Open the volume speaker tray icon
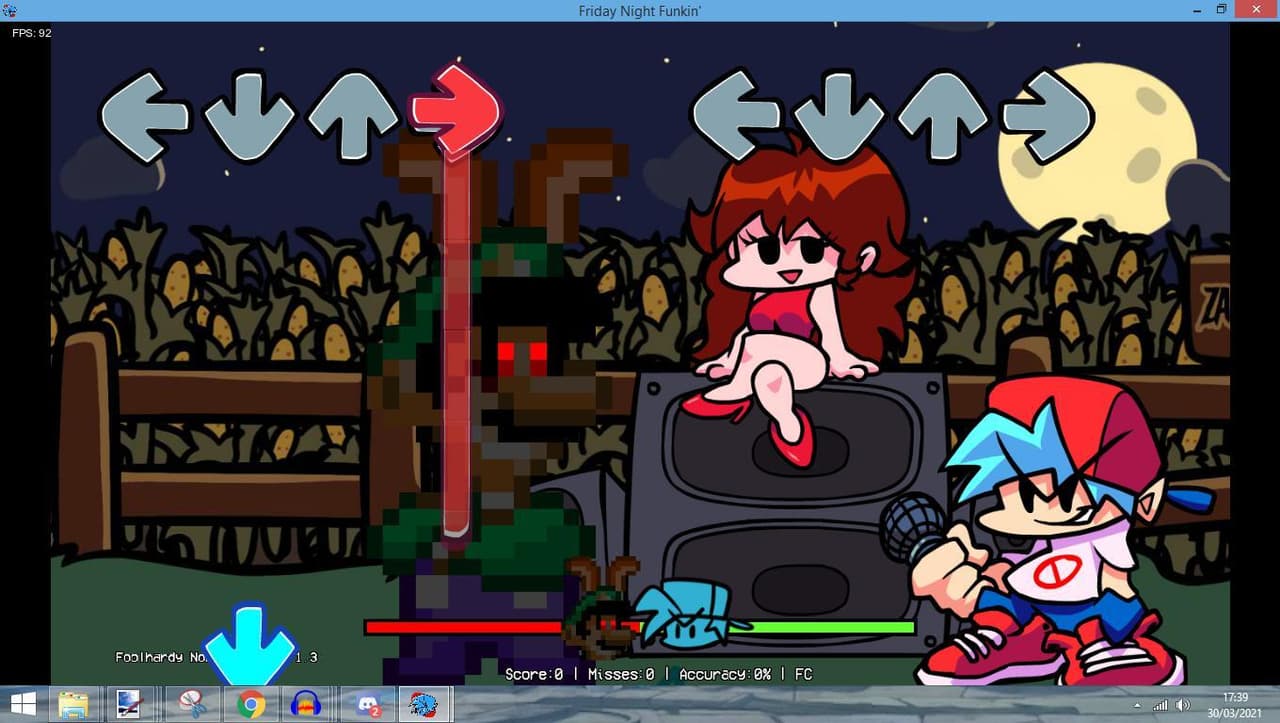Viewport: 1280px width, 723px height. pyautogui.click(x=1184, y=705)
